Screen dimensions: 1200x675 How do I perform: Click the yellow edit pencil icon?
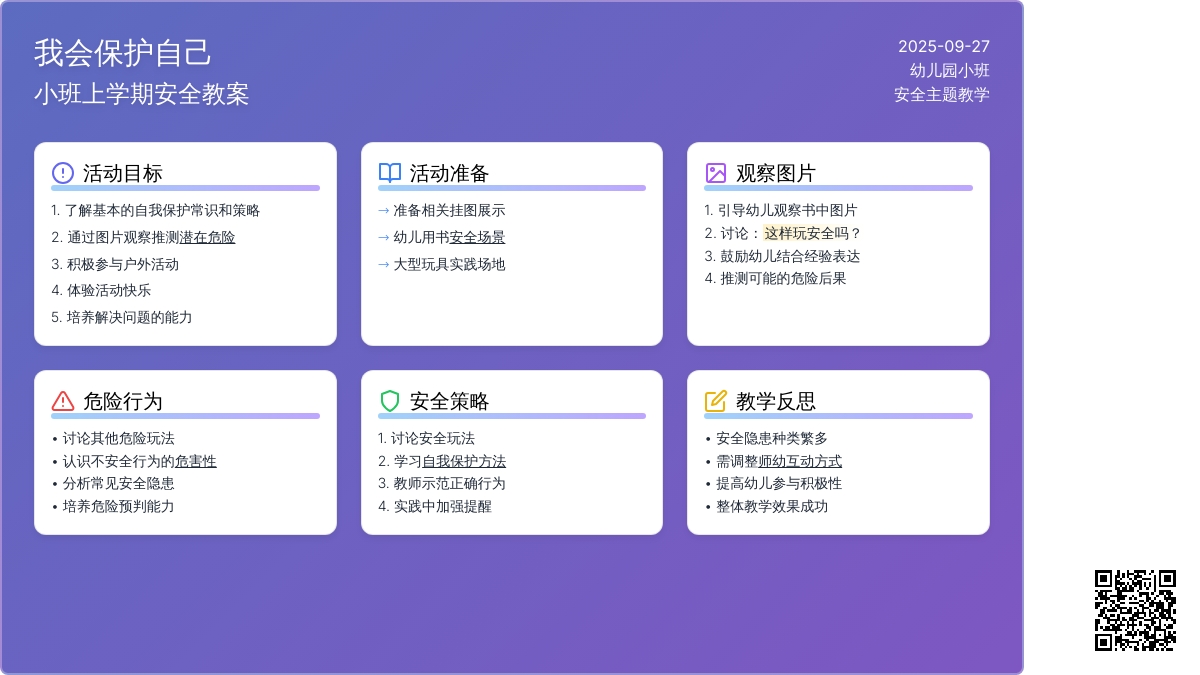(716, 401)
